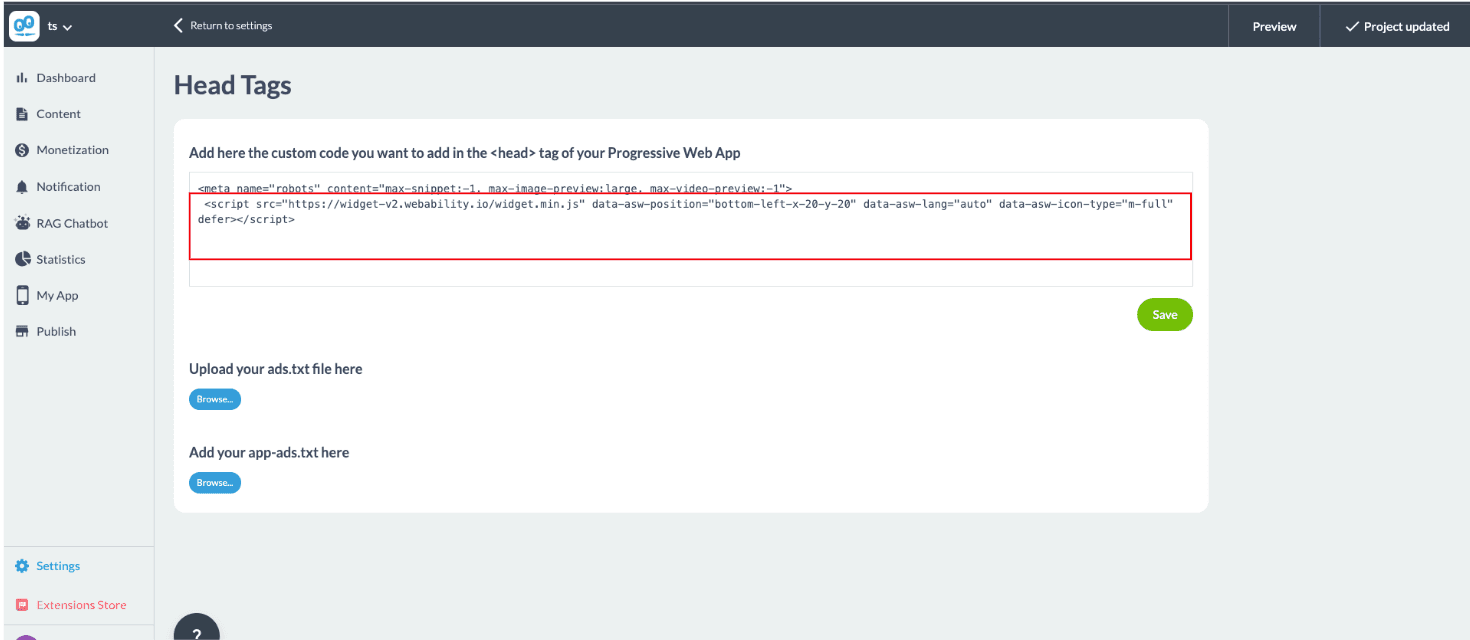The width and height of the screenshot is (1470, 640).
Task: Open the Extensions Store link
Action: pos(81,605)
